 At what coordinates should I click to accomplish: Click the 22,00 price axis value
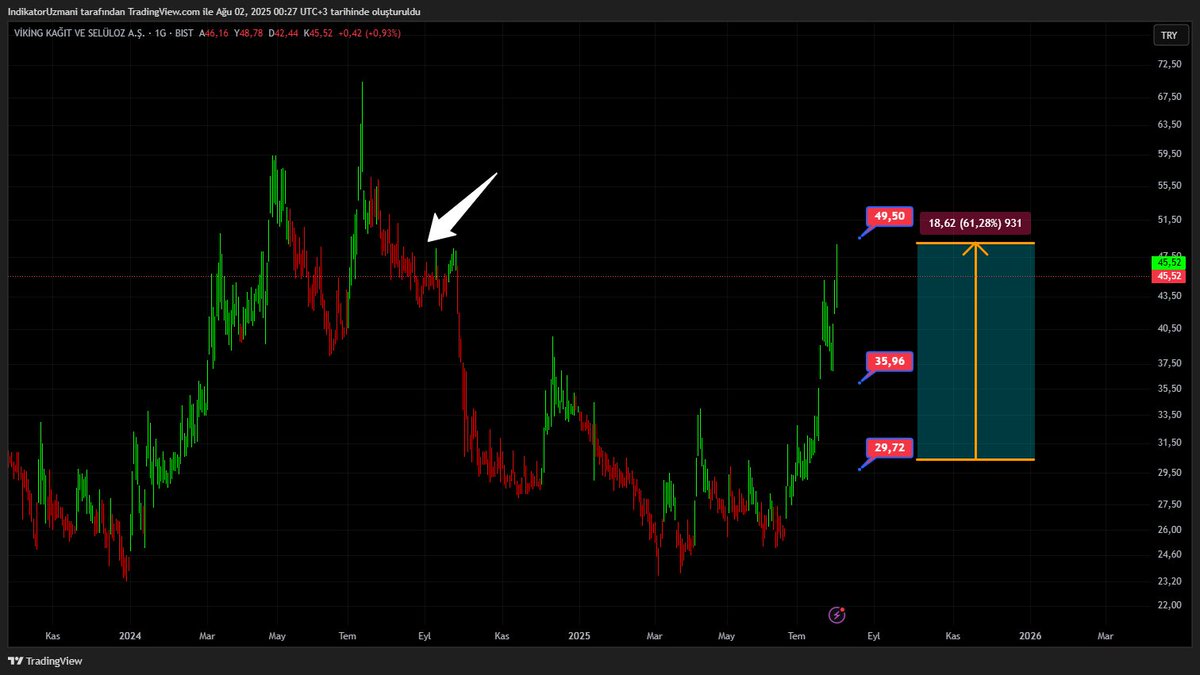tap(1168, 605)
